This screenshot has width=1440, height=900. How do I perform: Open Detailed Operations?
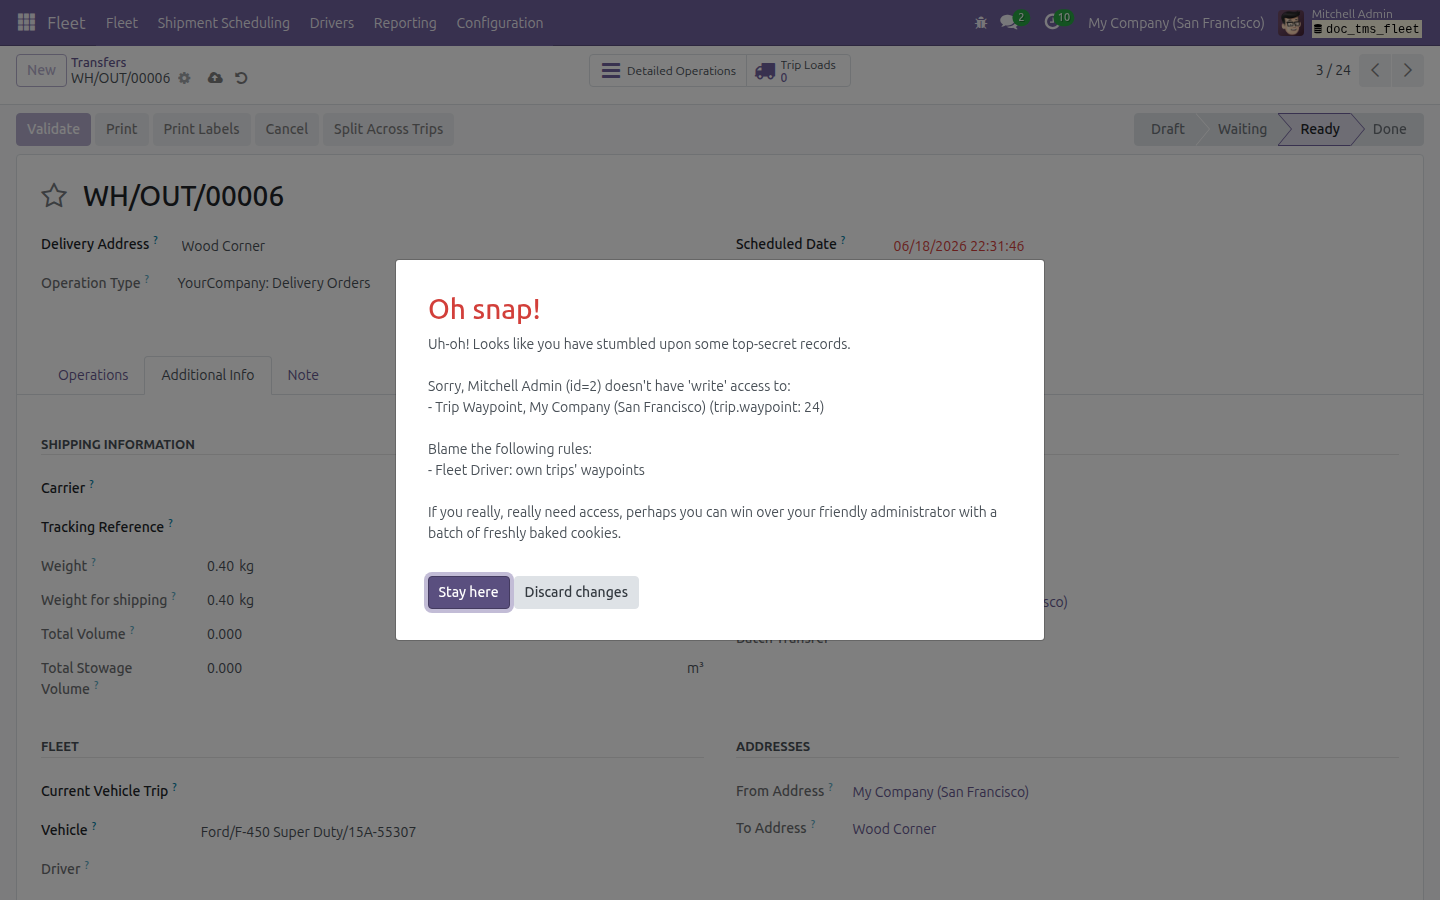tap(668, 70)
